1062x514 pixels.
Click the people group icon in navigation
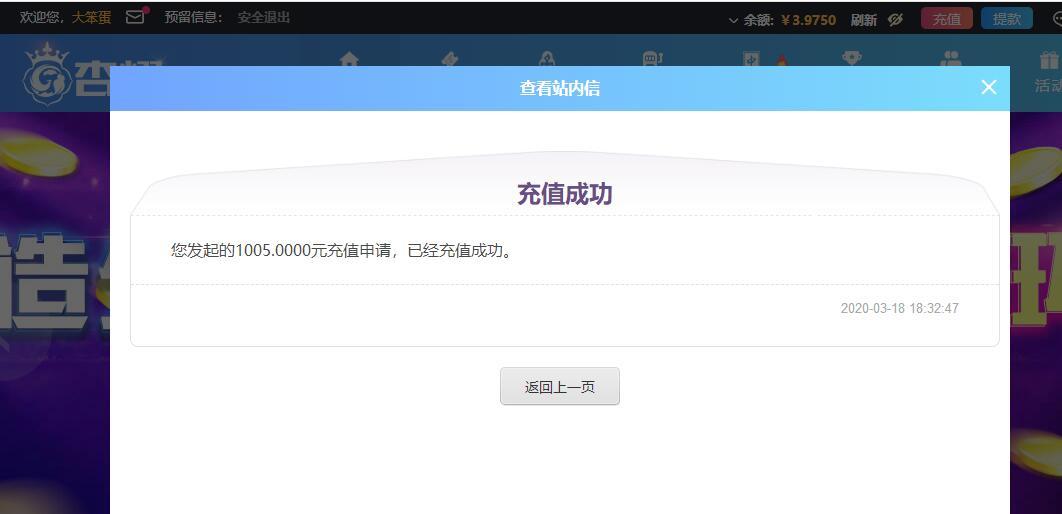coord(951,58)
